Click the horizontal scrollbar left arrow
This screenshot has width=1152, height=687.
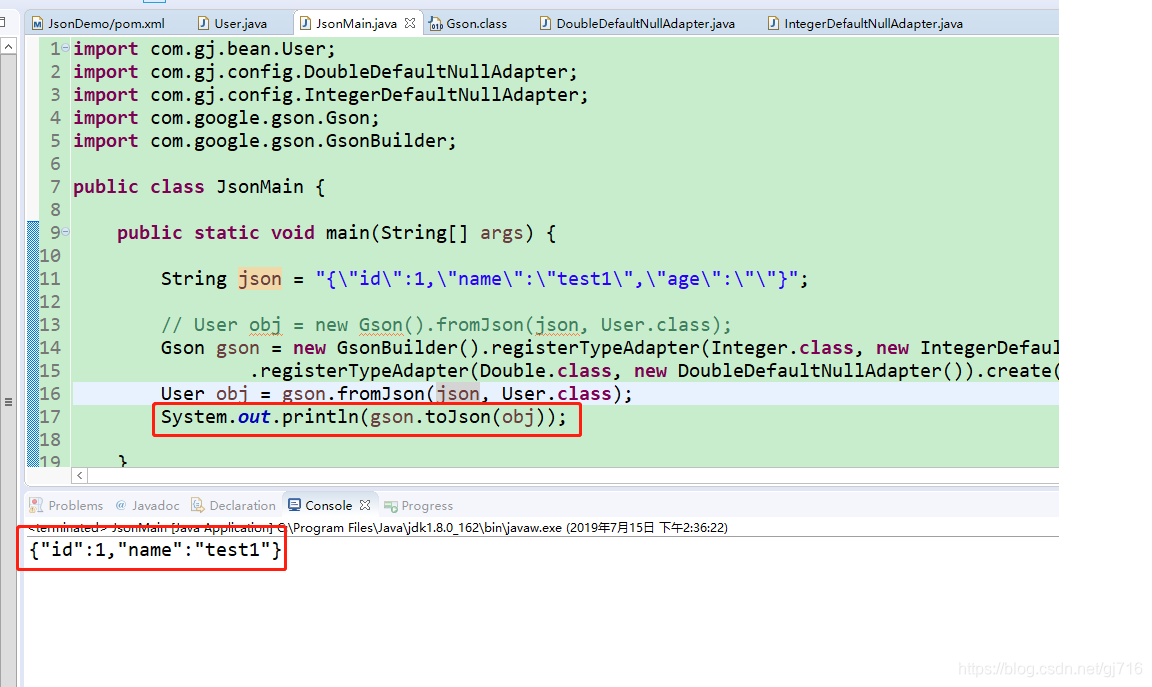(x=79, y=475)
